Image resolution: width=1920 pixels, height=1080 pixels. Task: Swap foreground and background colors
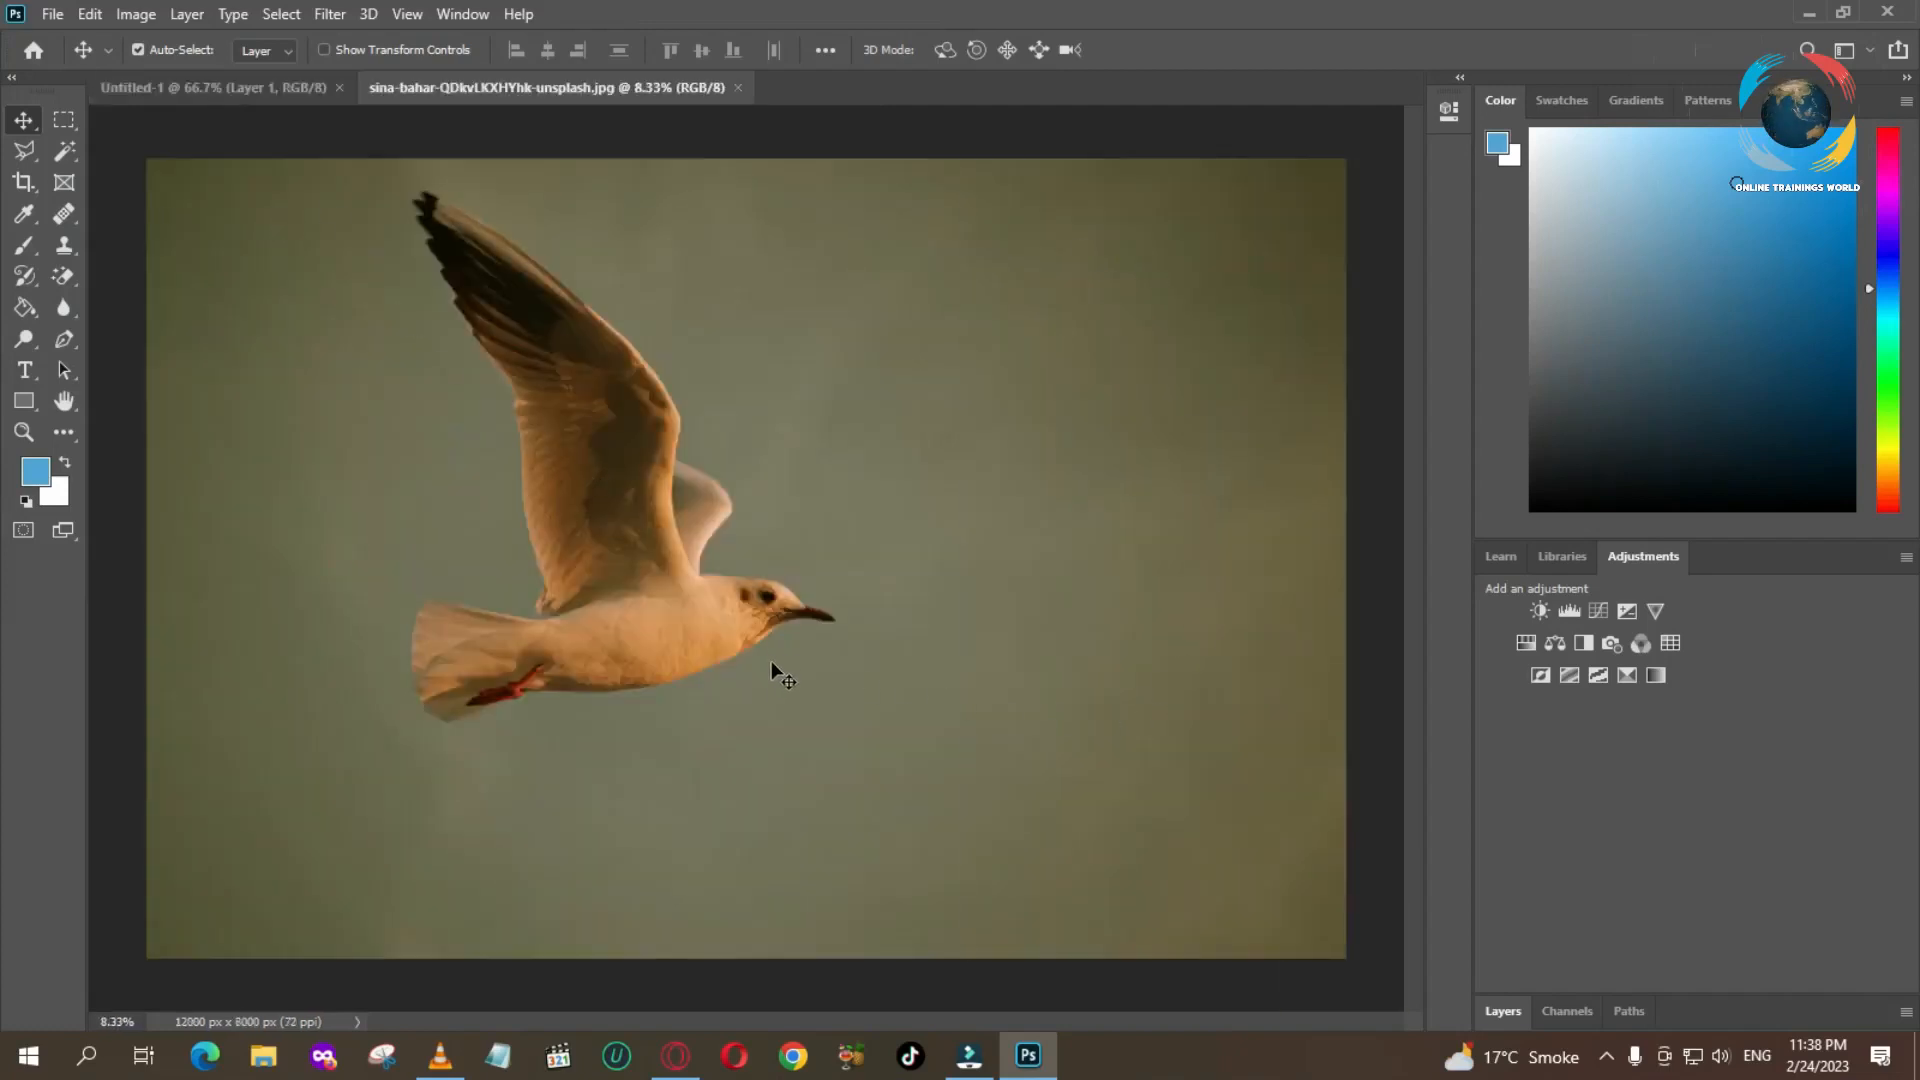coord(65,462)
